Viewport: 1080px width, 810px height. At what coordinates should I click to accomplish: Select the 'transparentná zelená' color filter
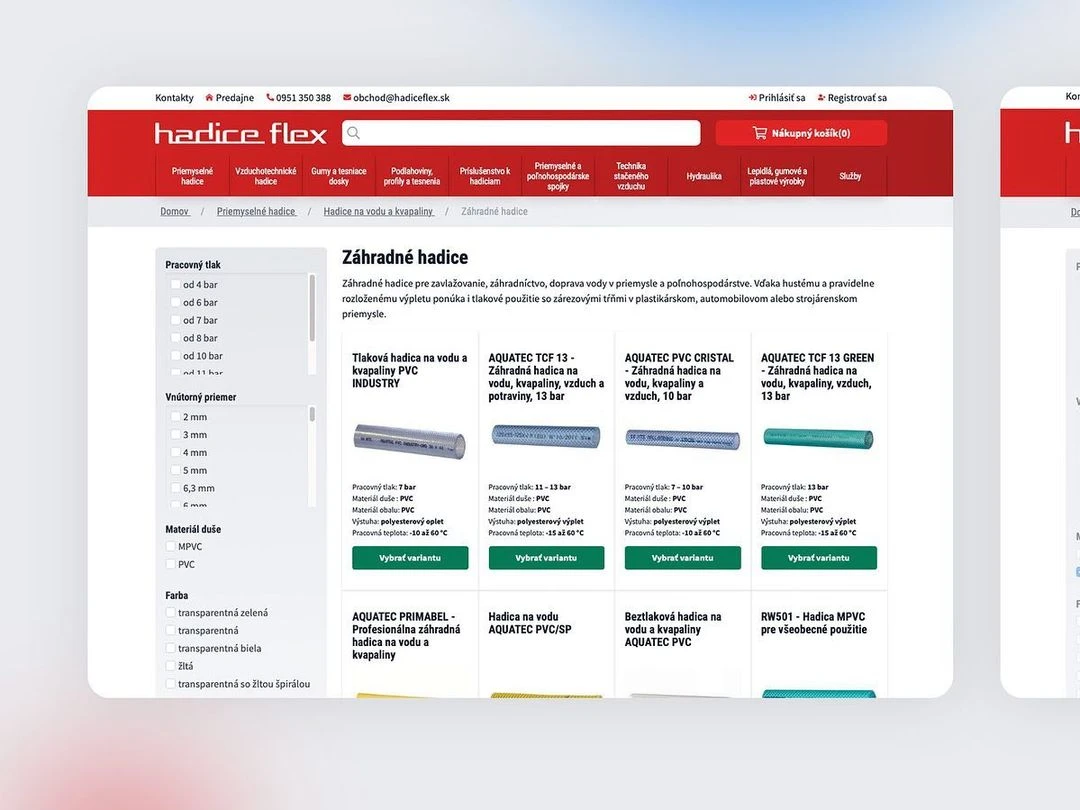pyautogui.click(x=171, y=613)
